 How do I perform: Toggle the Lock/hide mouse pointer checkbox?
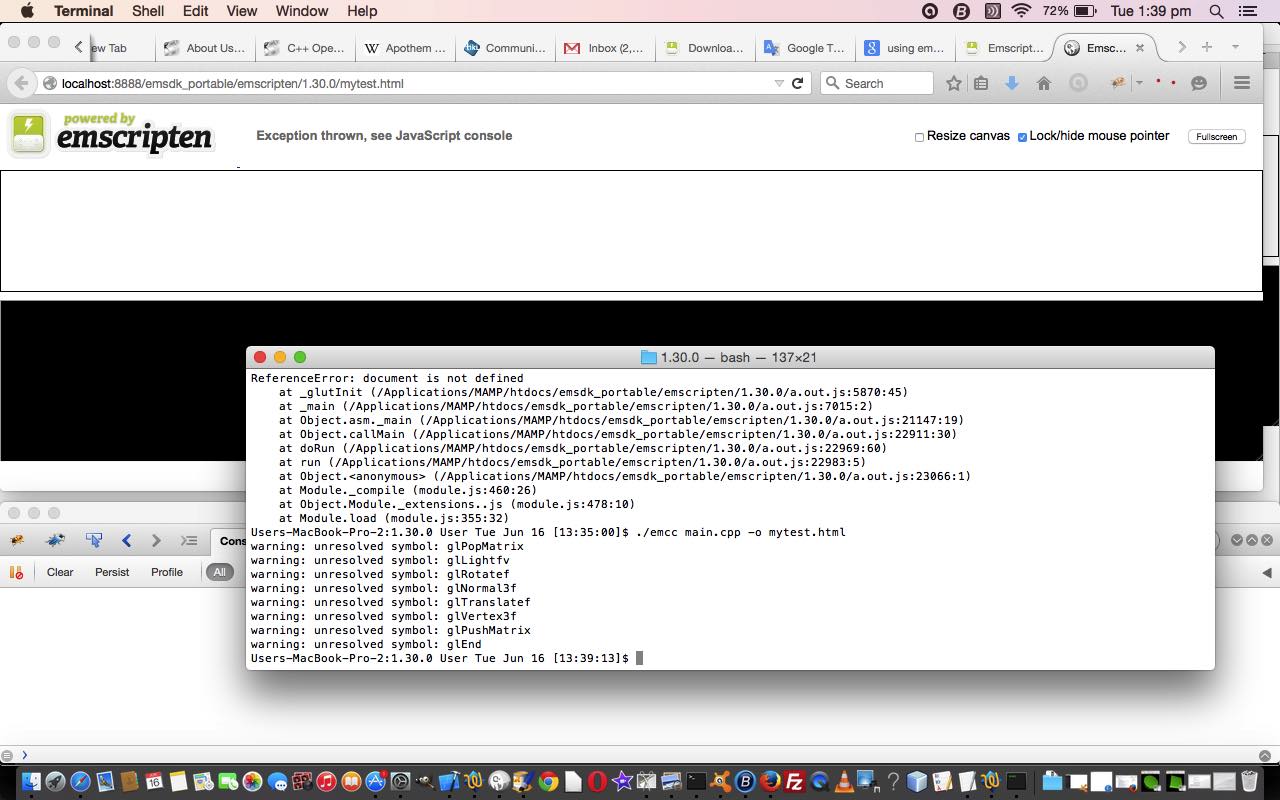click(1022, 137)
